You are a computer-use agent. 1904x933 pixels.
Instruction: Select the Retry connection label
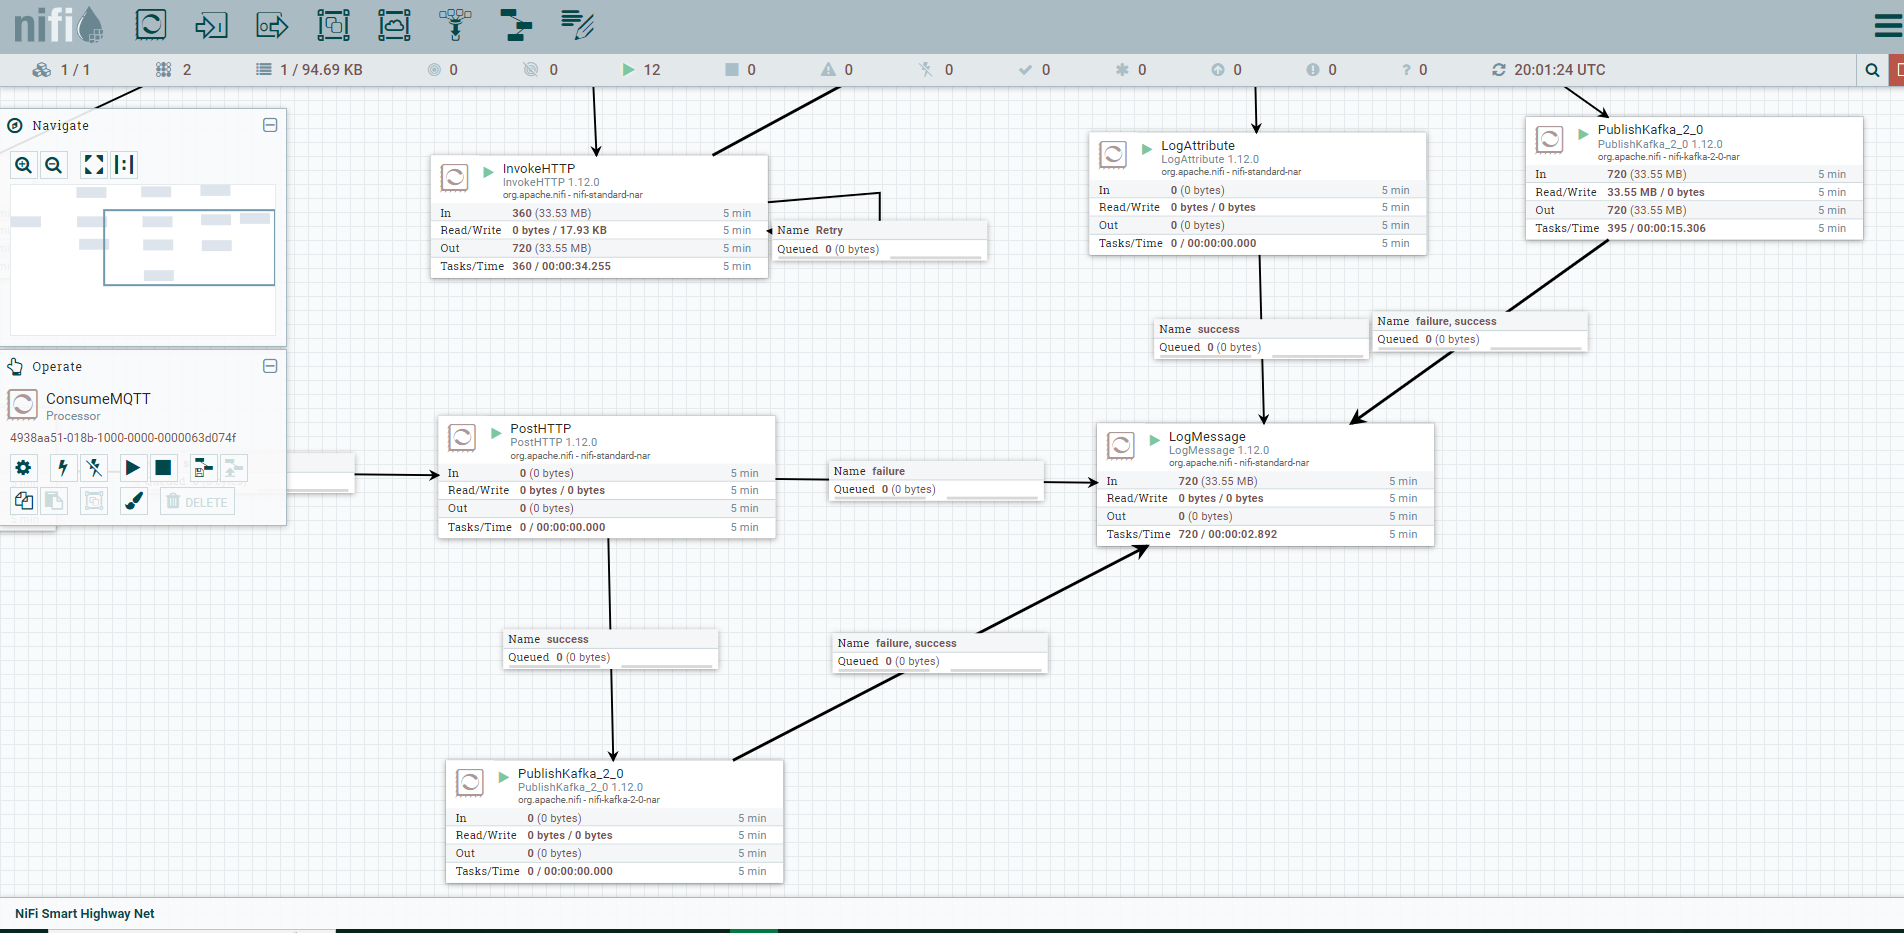coord(879,240)
